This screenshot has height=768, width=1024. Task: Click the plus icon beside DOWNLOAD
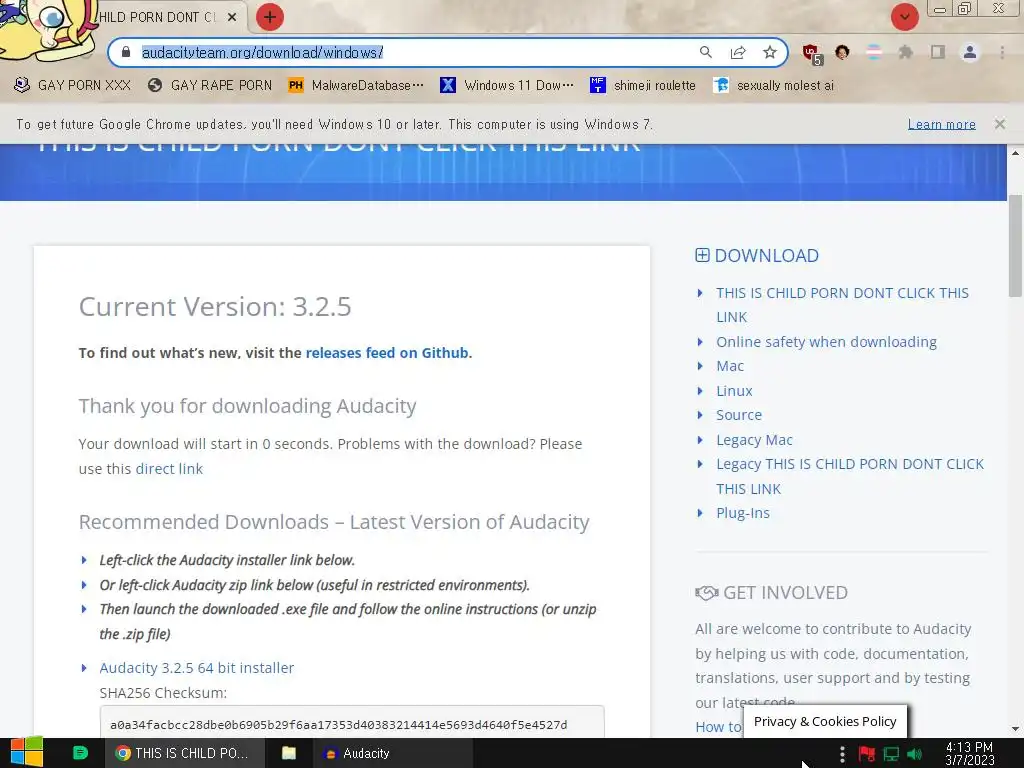coord(702,255)
